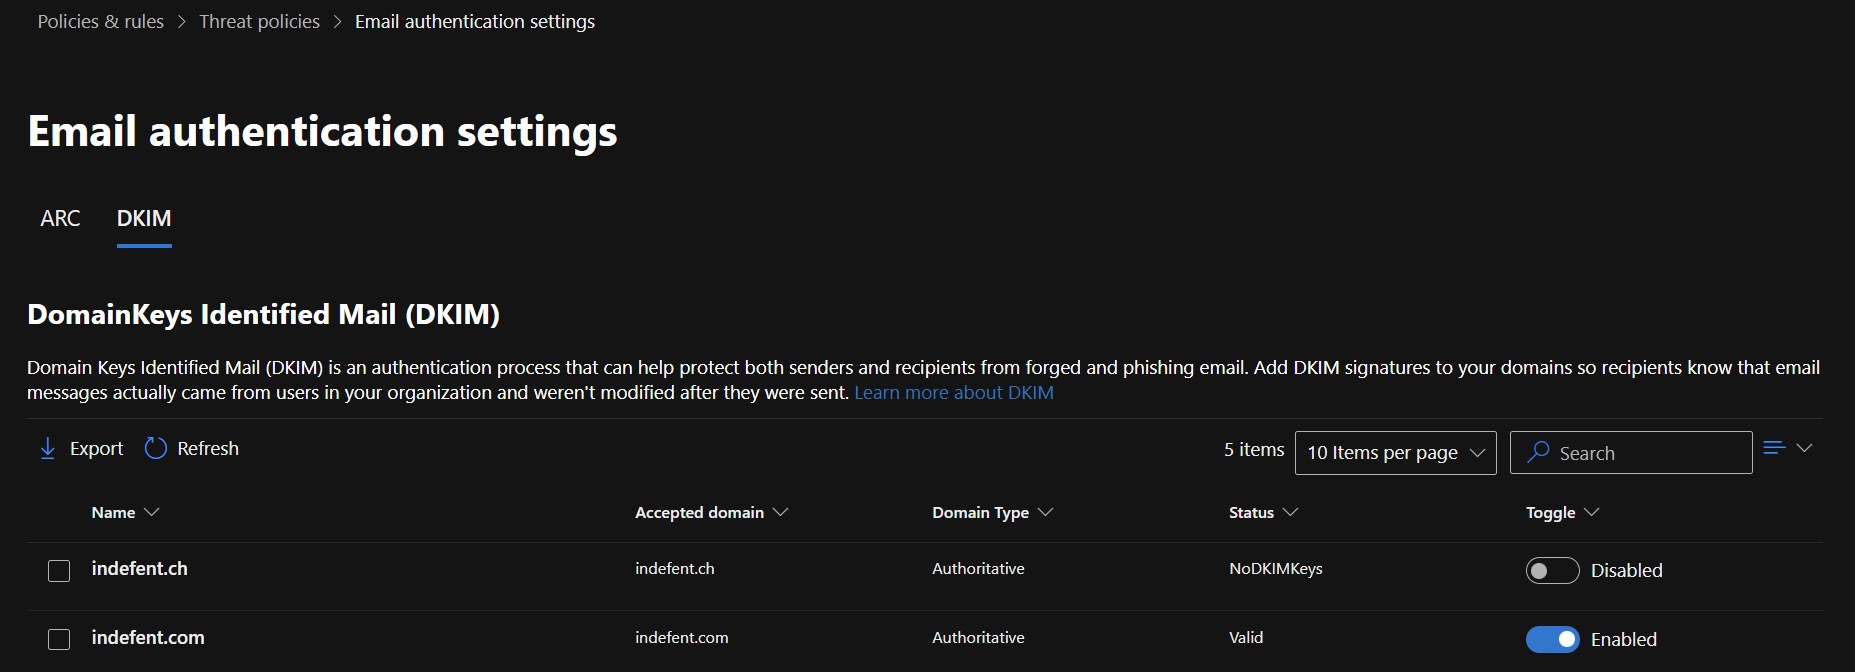Select the indefent.ch row checkbox
The width and height of the screenshot is (1855, 672).
coord(59,571)
